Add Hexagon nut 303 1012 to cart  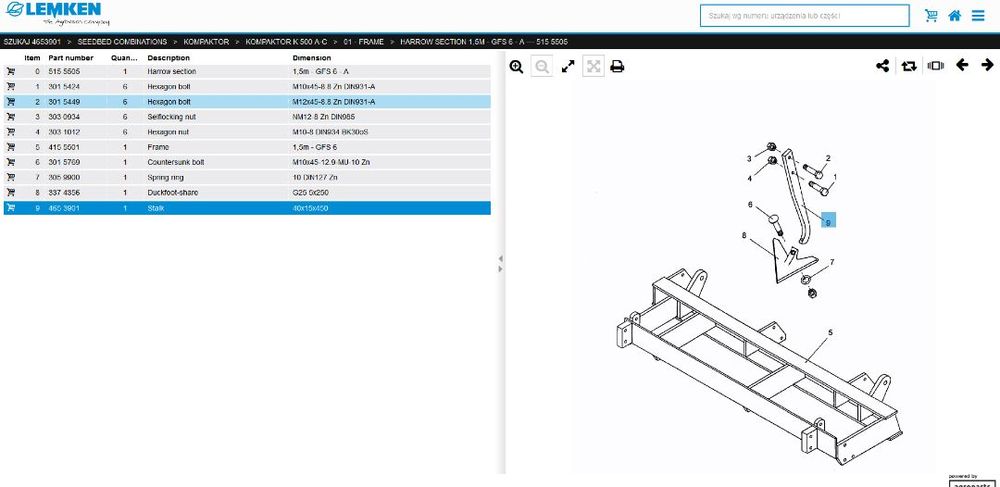[x=11, y=132]
